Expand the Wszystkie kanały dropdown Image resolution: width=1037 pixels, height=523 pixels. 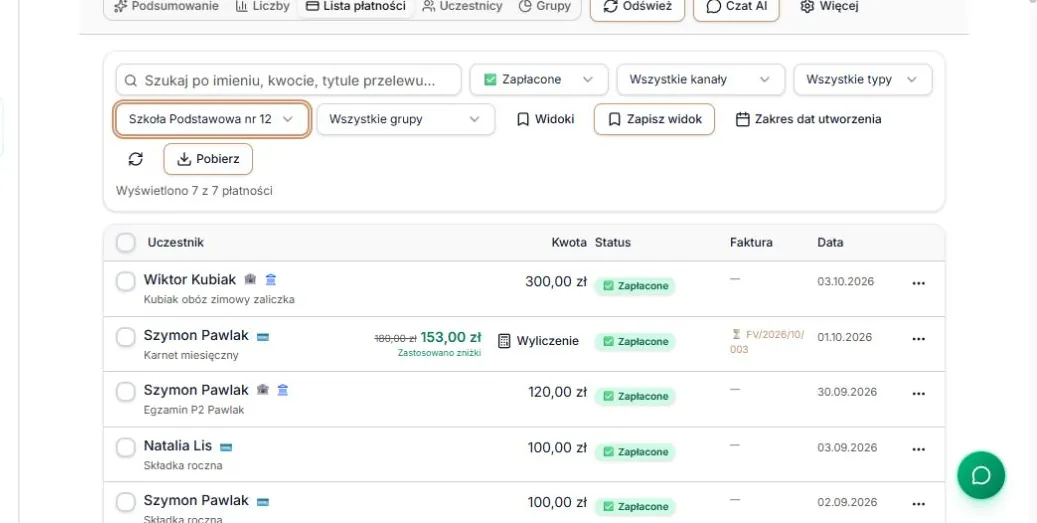[700, 79]
